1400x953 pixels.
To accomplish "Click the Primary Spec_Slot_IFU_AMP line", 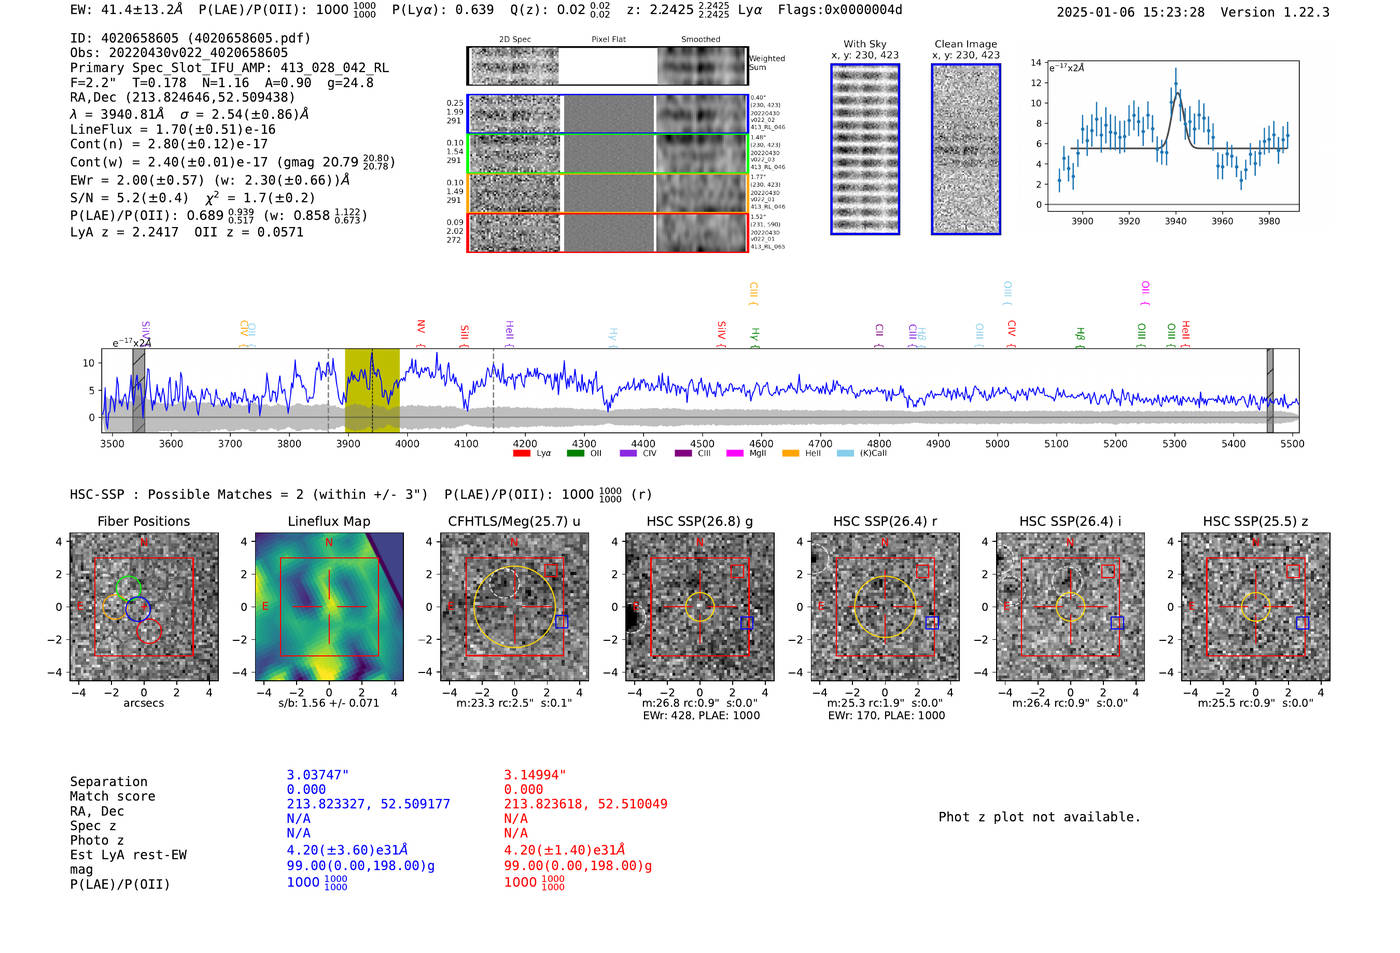I will pos(230,68).
